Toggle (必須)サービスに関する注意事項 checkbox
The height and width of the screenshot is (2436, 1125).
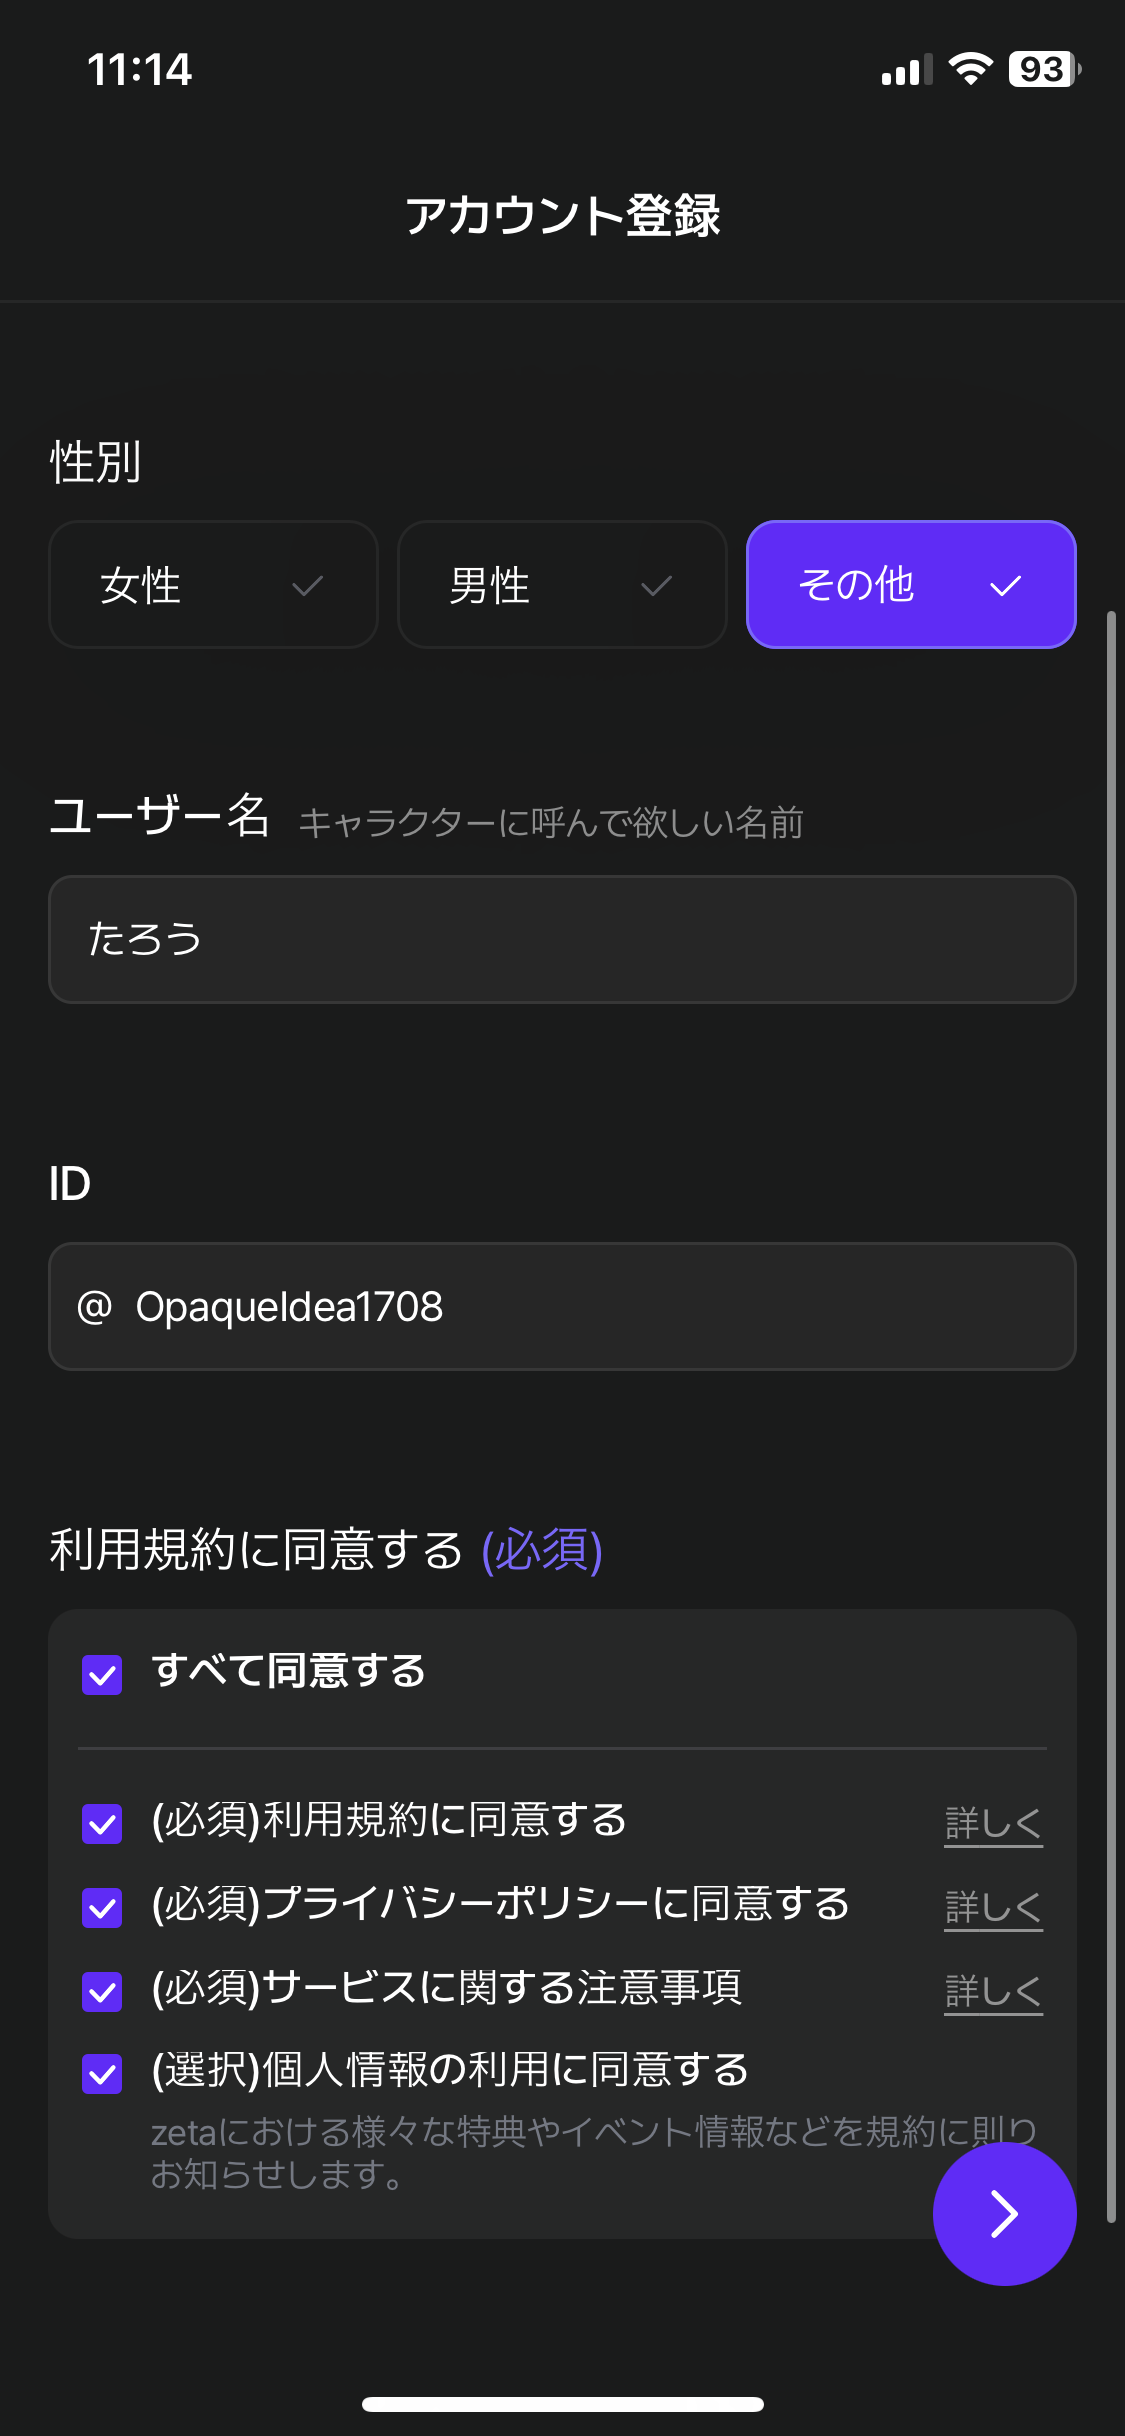(102, 1991)
